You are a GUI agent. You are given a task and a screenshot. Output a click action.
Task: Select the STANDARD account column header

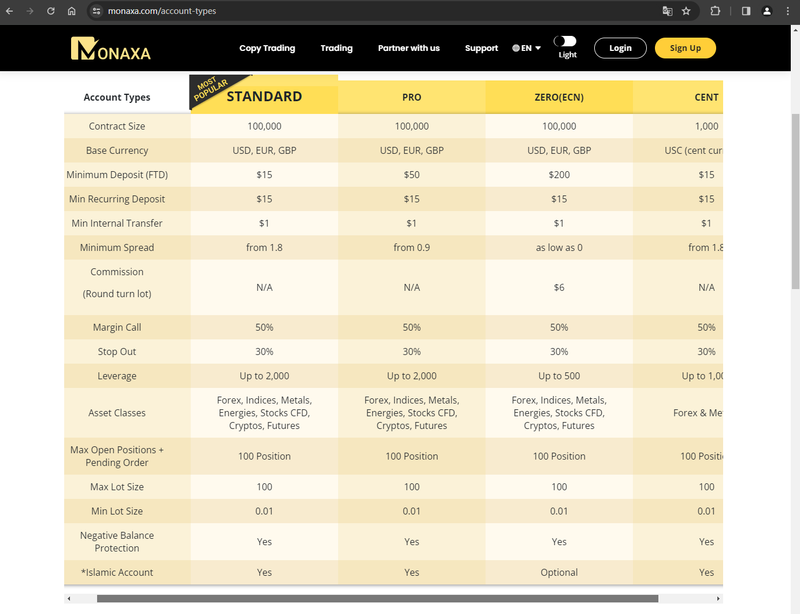click(x=264, y=96)
